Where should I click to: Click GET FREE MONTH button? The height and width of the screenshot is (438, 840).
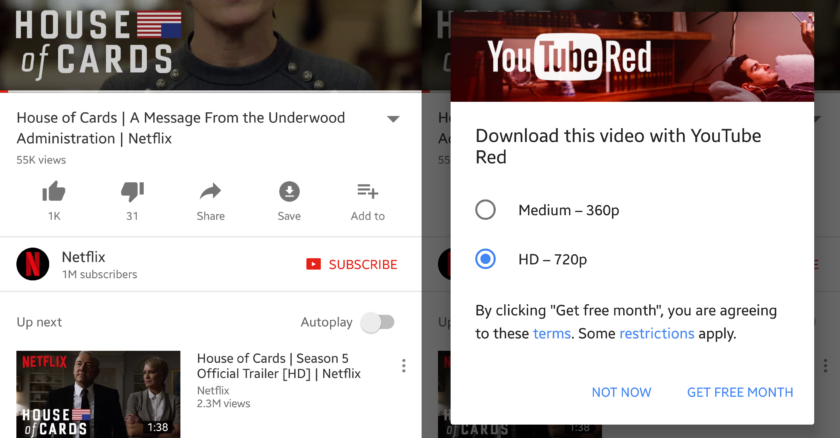coord(740,392)
